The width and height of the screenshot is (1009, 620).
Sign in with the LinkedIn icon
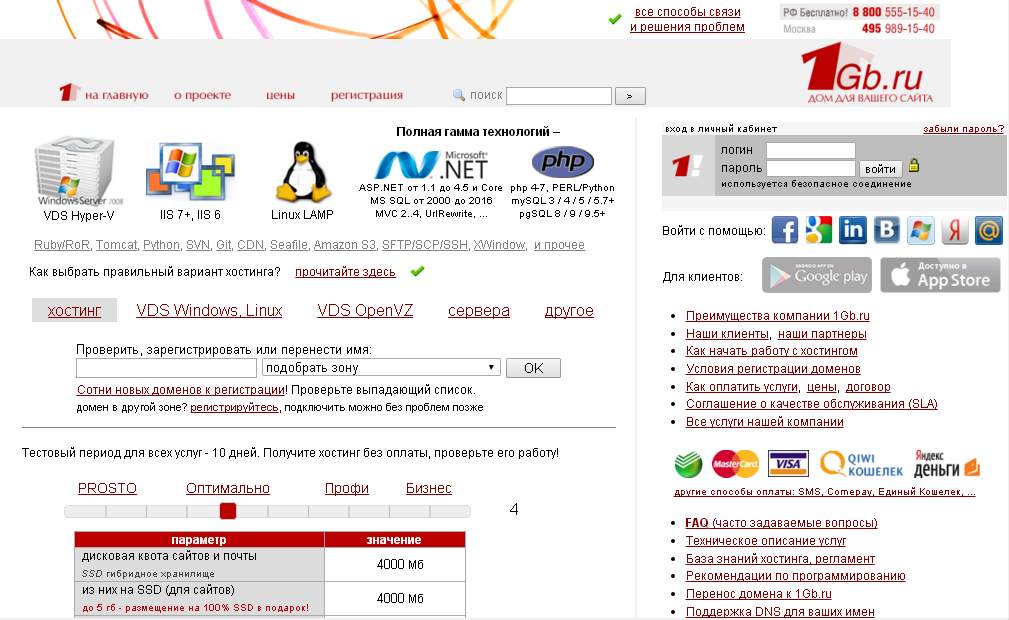pyautogui.click(x=853, y=230)
